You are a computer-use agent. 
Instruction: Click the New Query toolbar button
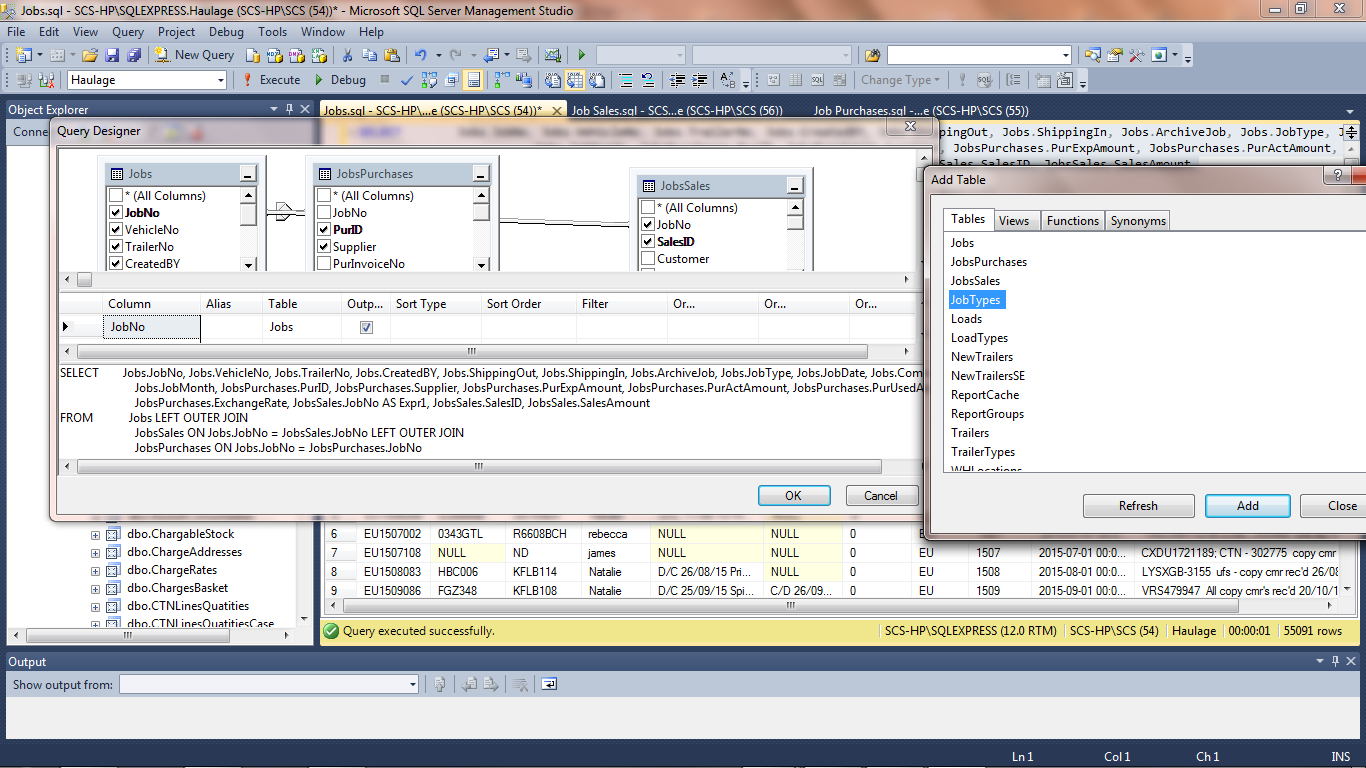(195, 55)
